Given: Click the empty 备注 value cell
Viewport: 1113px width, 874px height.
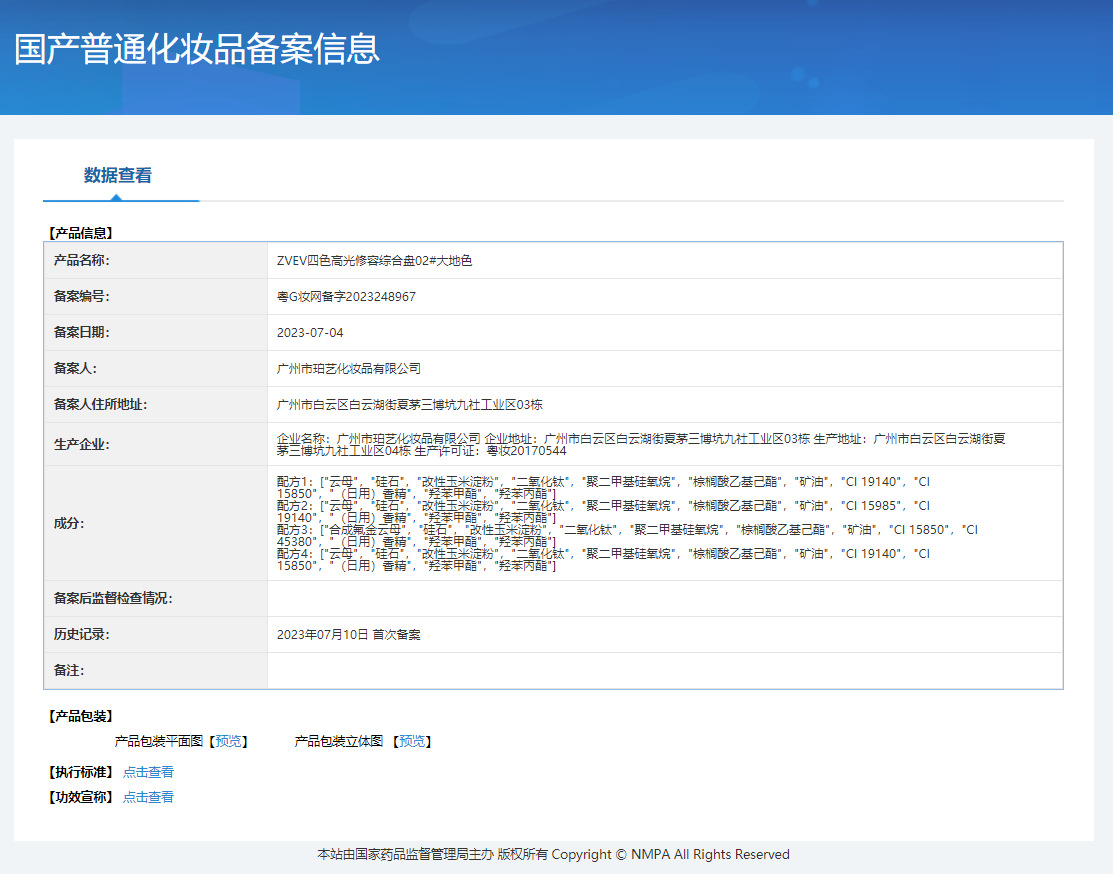Looking at the screenshot, I should pyautogui.click(x=664, y=671).
